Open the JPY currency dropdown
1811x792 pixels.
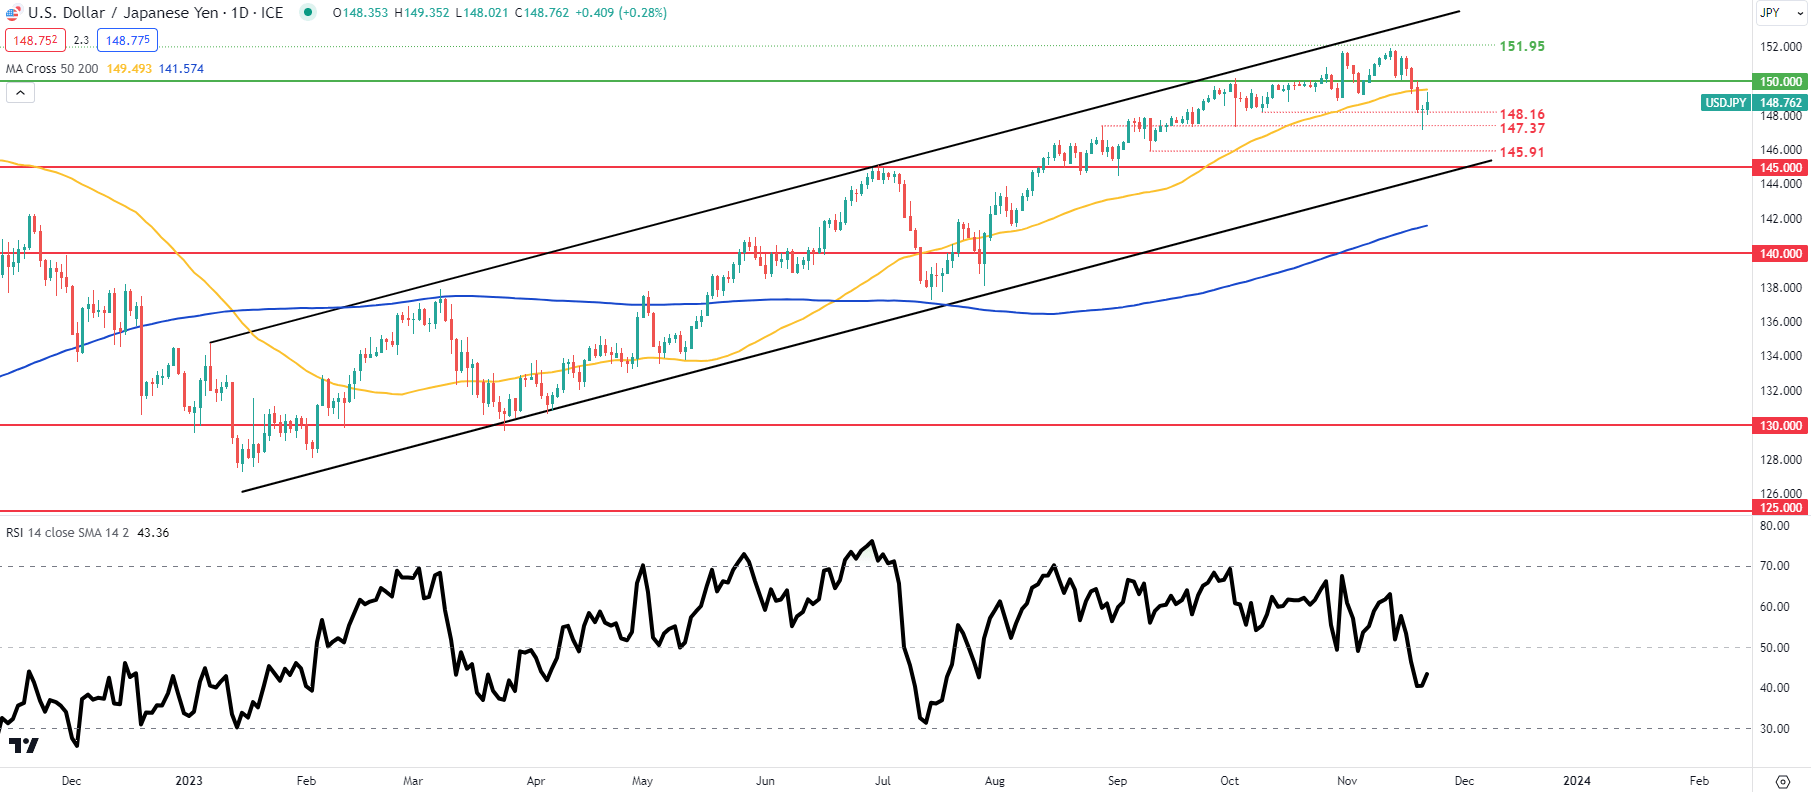[x=1781, y=13]
